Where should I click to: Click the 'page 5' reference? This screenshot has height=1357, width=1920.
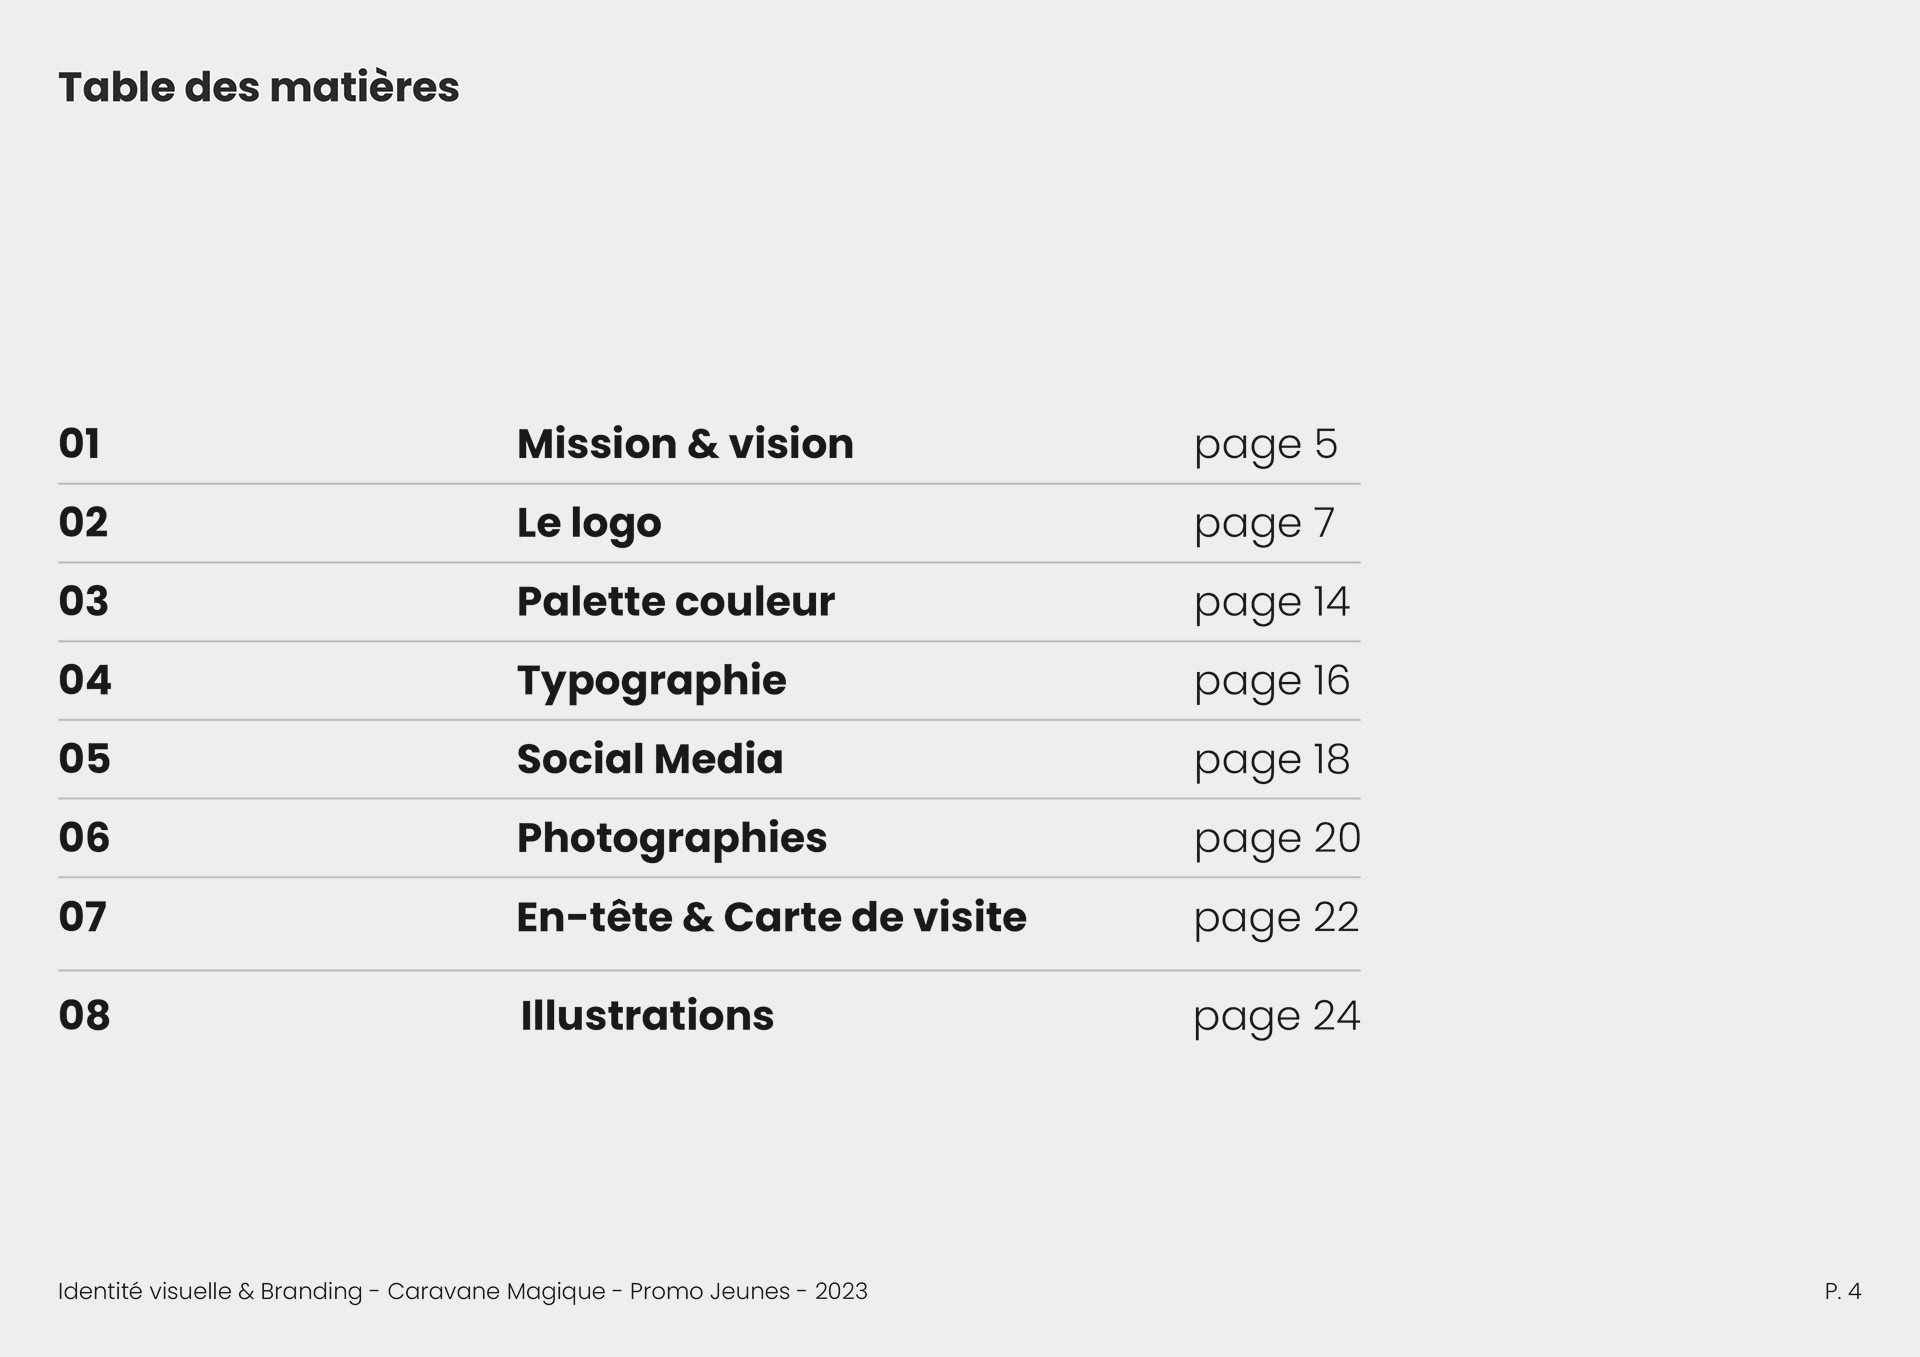click(x=1265, y=445)
